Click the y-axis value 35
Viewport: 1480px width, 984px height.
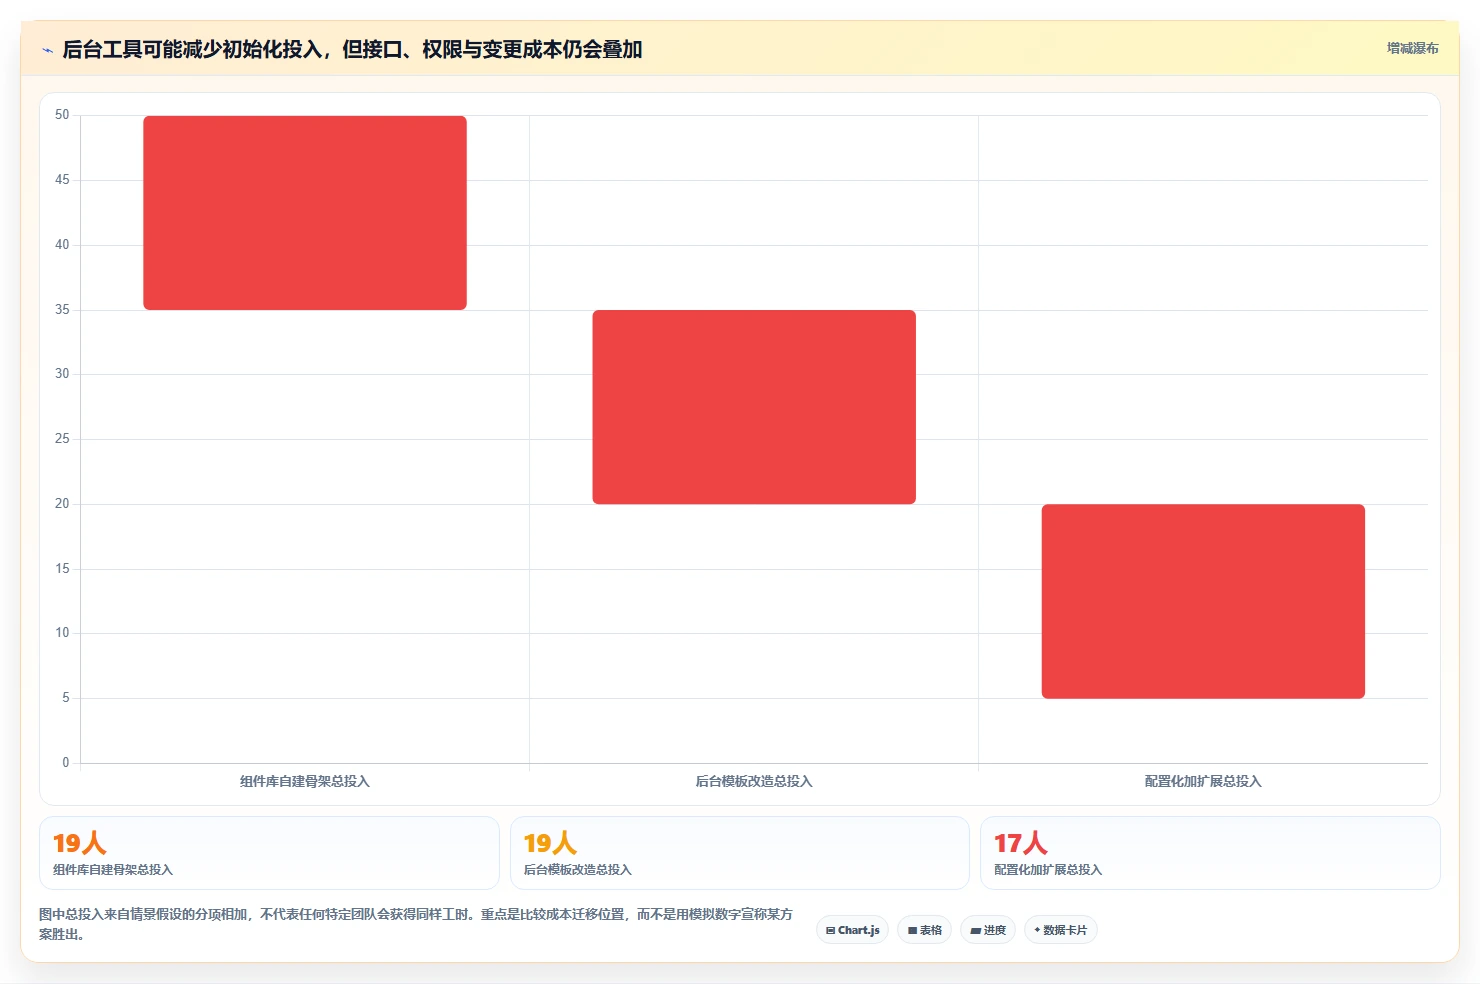(62, 310)
